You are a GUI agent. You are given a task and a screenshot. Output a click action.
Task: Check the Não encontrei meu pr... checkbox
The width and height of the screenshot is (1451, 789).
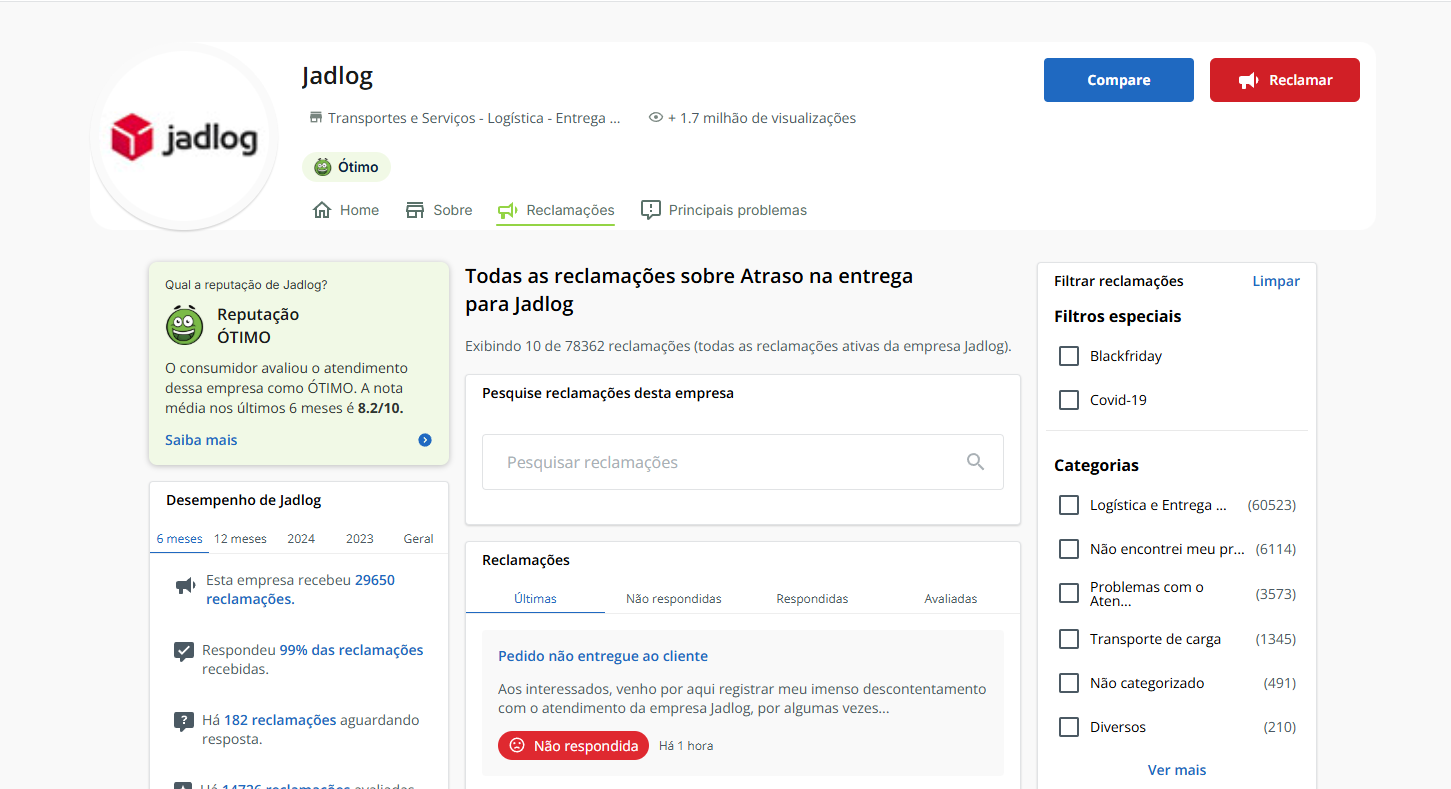[x=1069, y=549]
